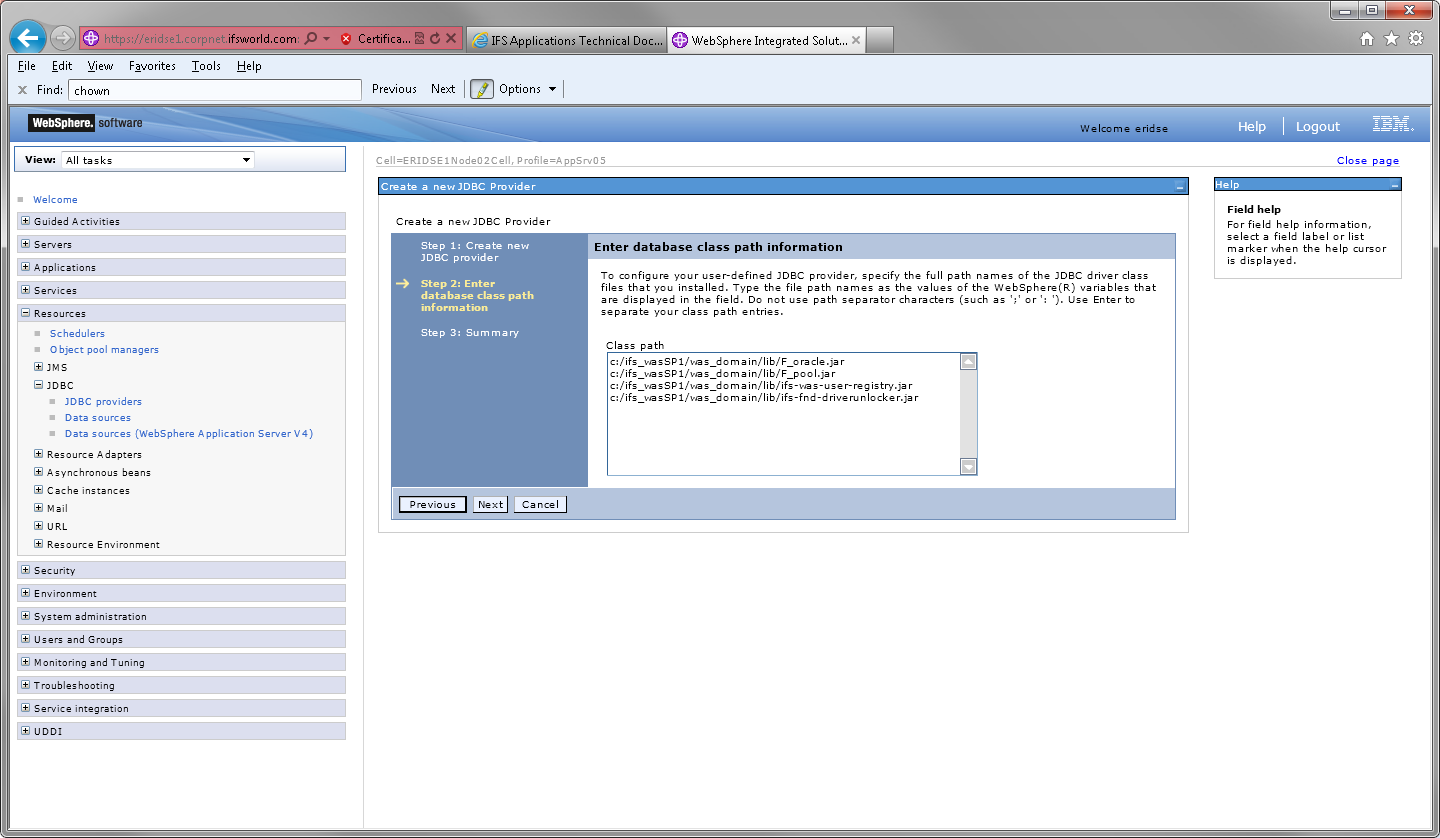Open the Schedulers link

click(77, 334)
